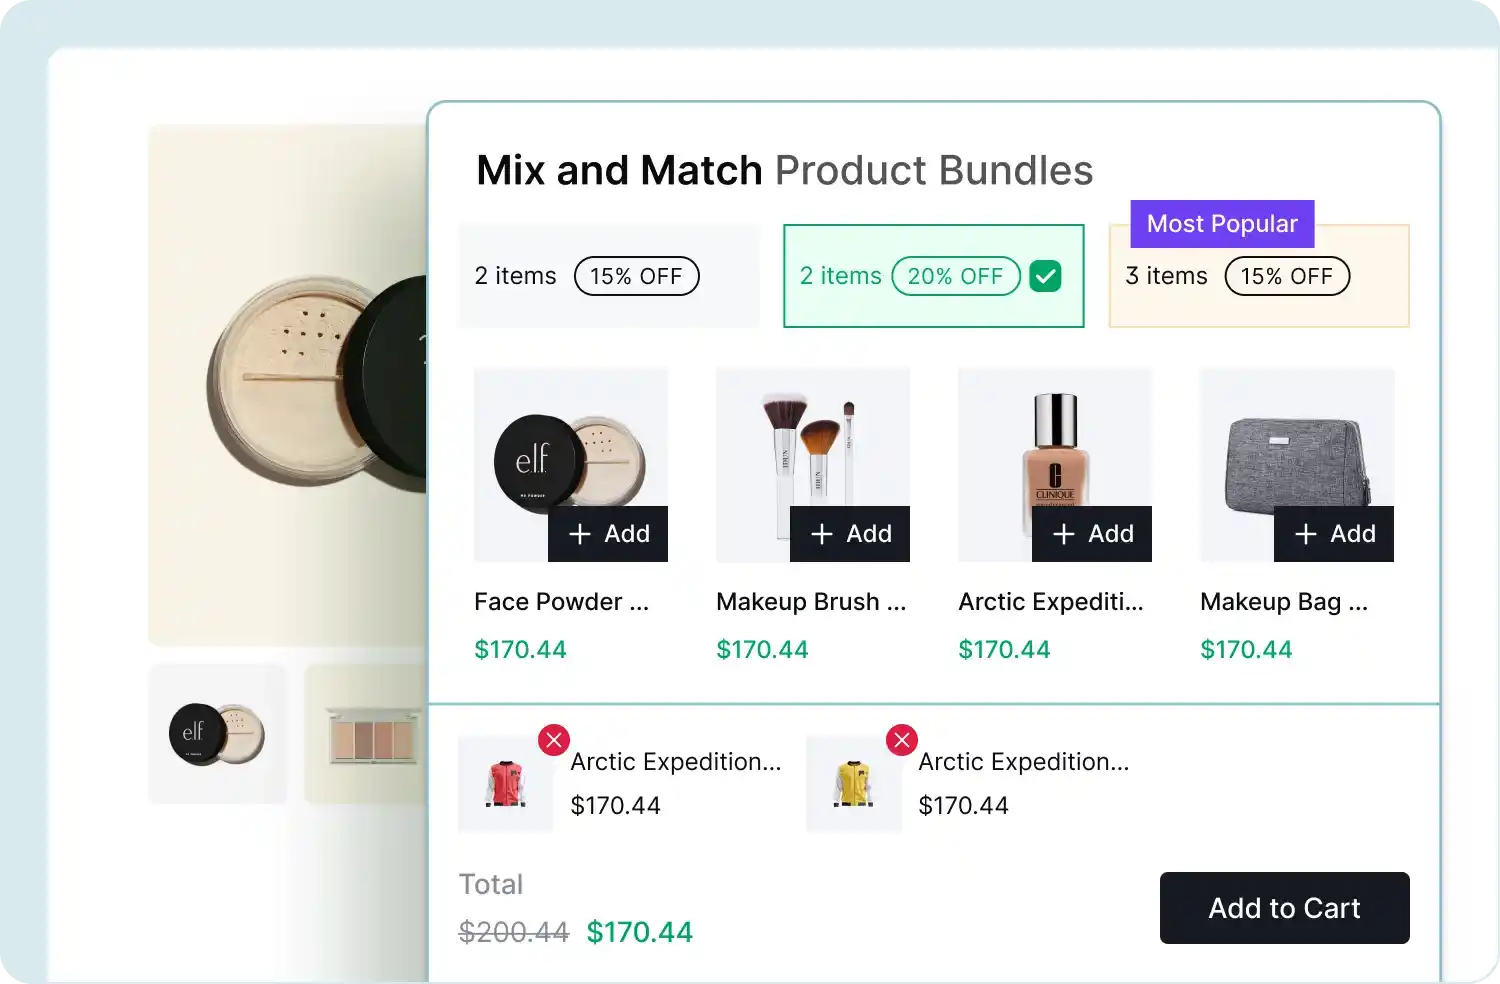Expand the truncated Makeup Brush product title

click(x=812, y=601)
